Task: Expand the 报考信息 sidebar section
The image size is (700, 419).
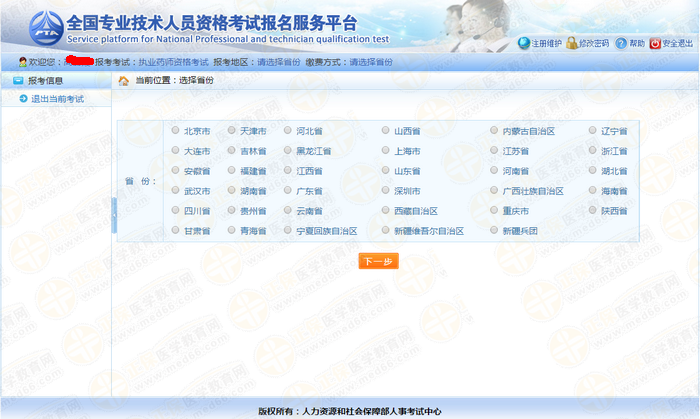Action: click(46, 80)
